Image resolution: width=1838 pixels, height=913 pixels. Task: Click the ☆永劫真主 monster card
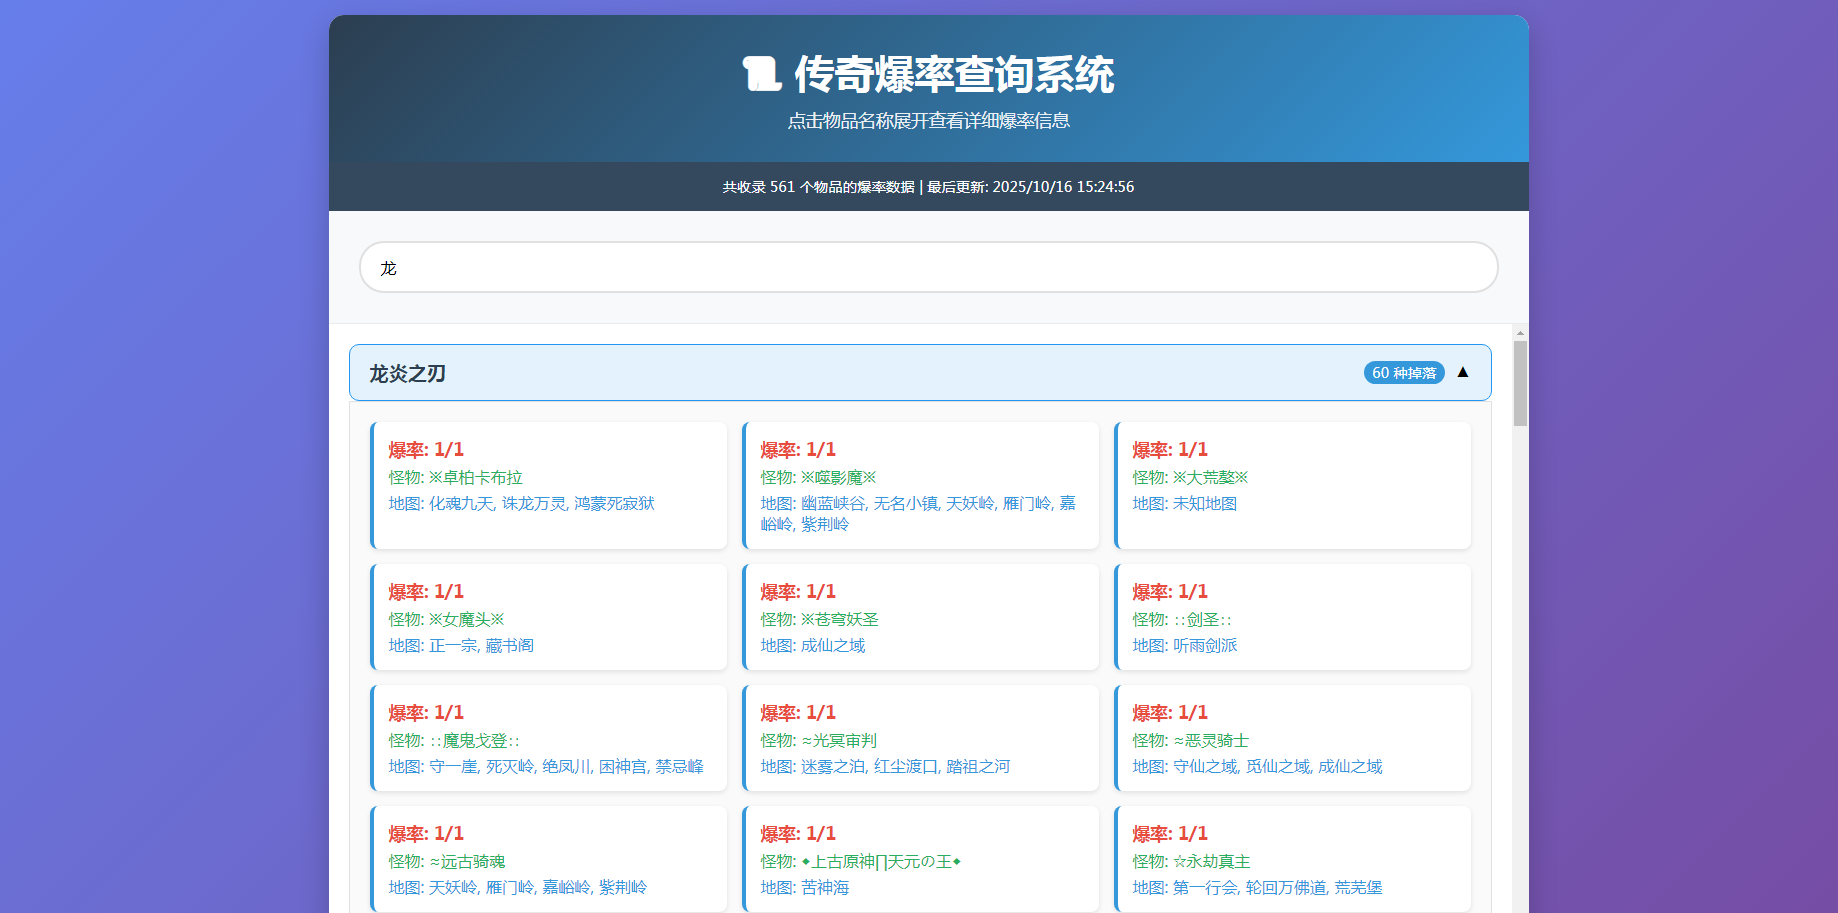(1293, 859)
